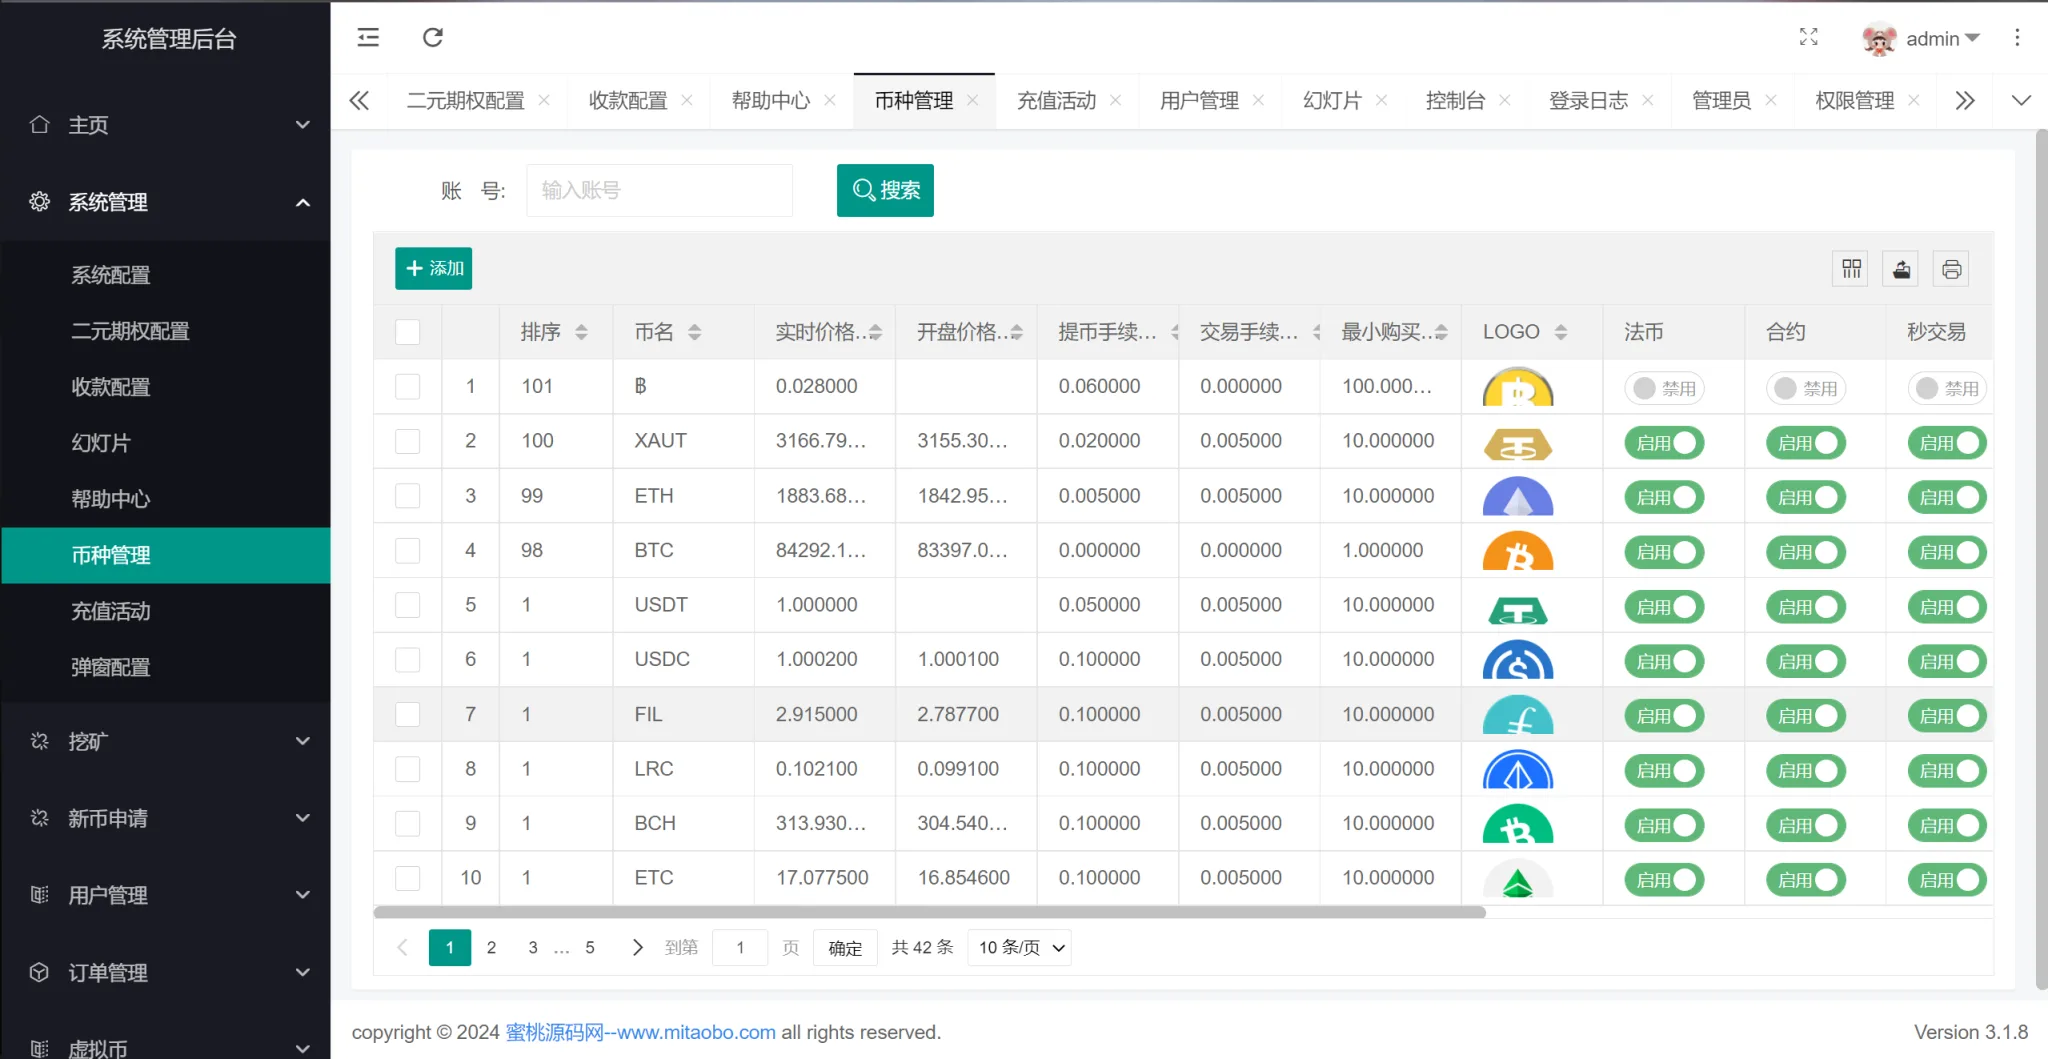The height and width of the screenshot is (1059, 2048).
Task: Open the vertical three-dot more menu
Action: pyautogui.click(x=2017, y=38)
